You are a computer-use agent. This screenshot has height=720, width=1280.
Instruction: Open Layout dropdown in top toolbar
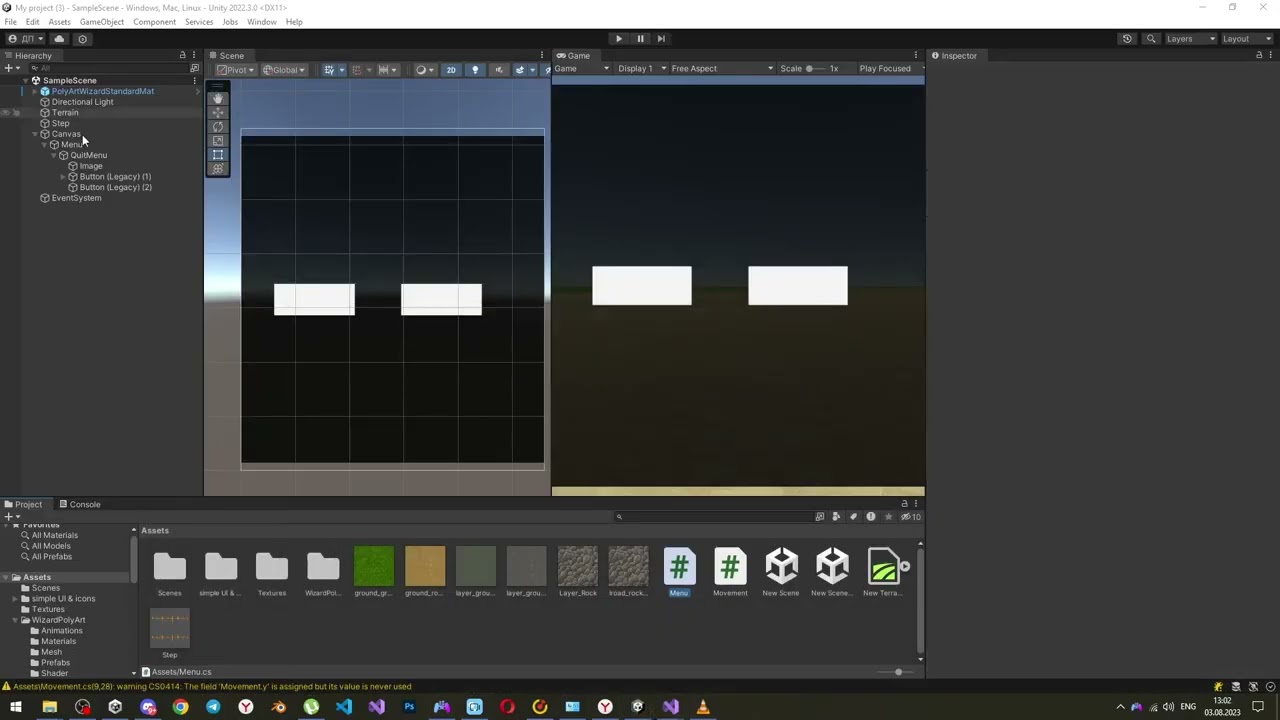point(1246,39)
